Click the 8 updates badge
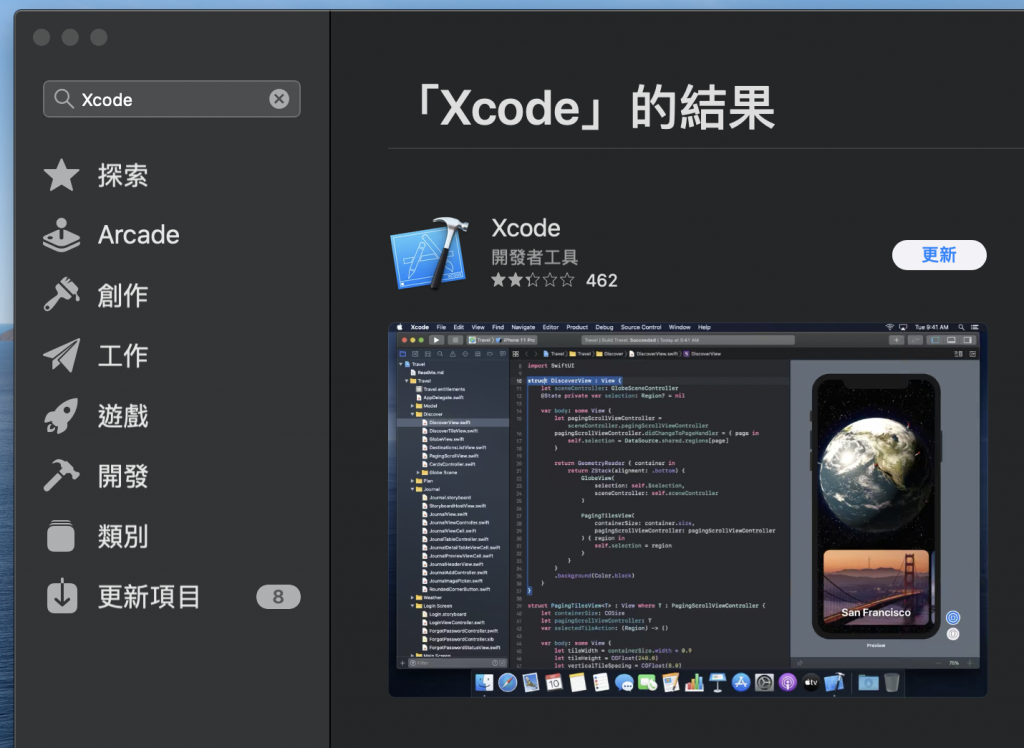1024x748 pixels. click(x=278, y=596)
